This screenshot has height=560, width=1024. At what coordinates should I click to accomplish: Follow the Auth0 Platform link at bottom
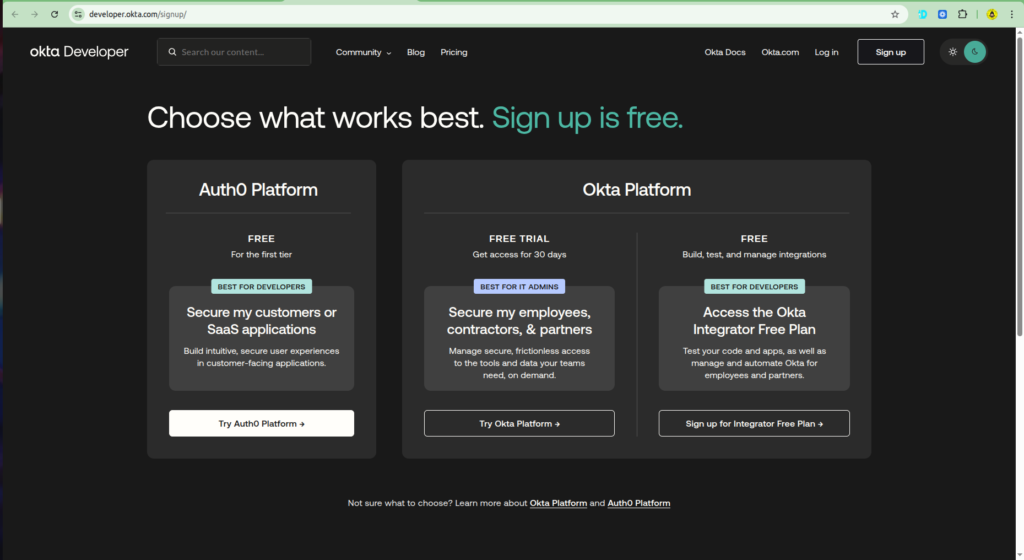(639, 503)
